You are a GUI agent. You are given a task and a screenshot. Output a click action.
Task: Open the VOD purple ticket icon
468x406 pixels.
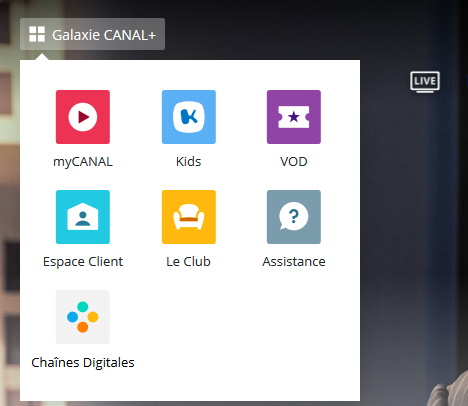(294, 117)
